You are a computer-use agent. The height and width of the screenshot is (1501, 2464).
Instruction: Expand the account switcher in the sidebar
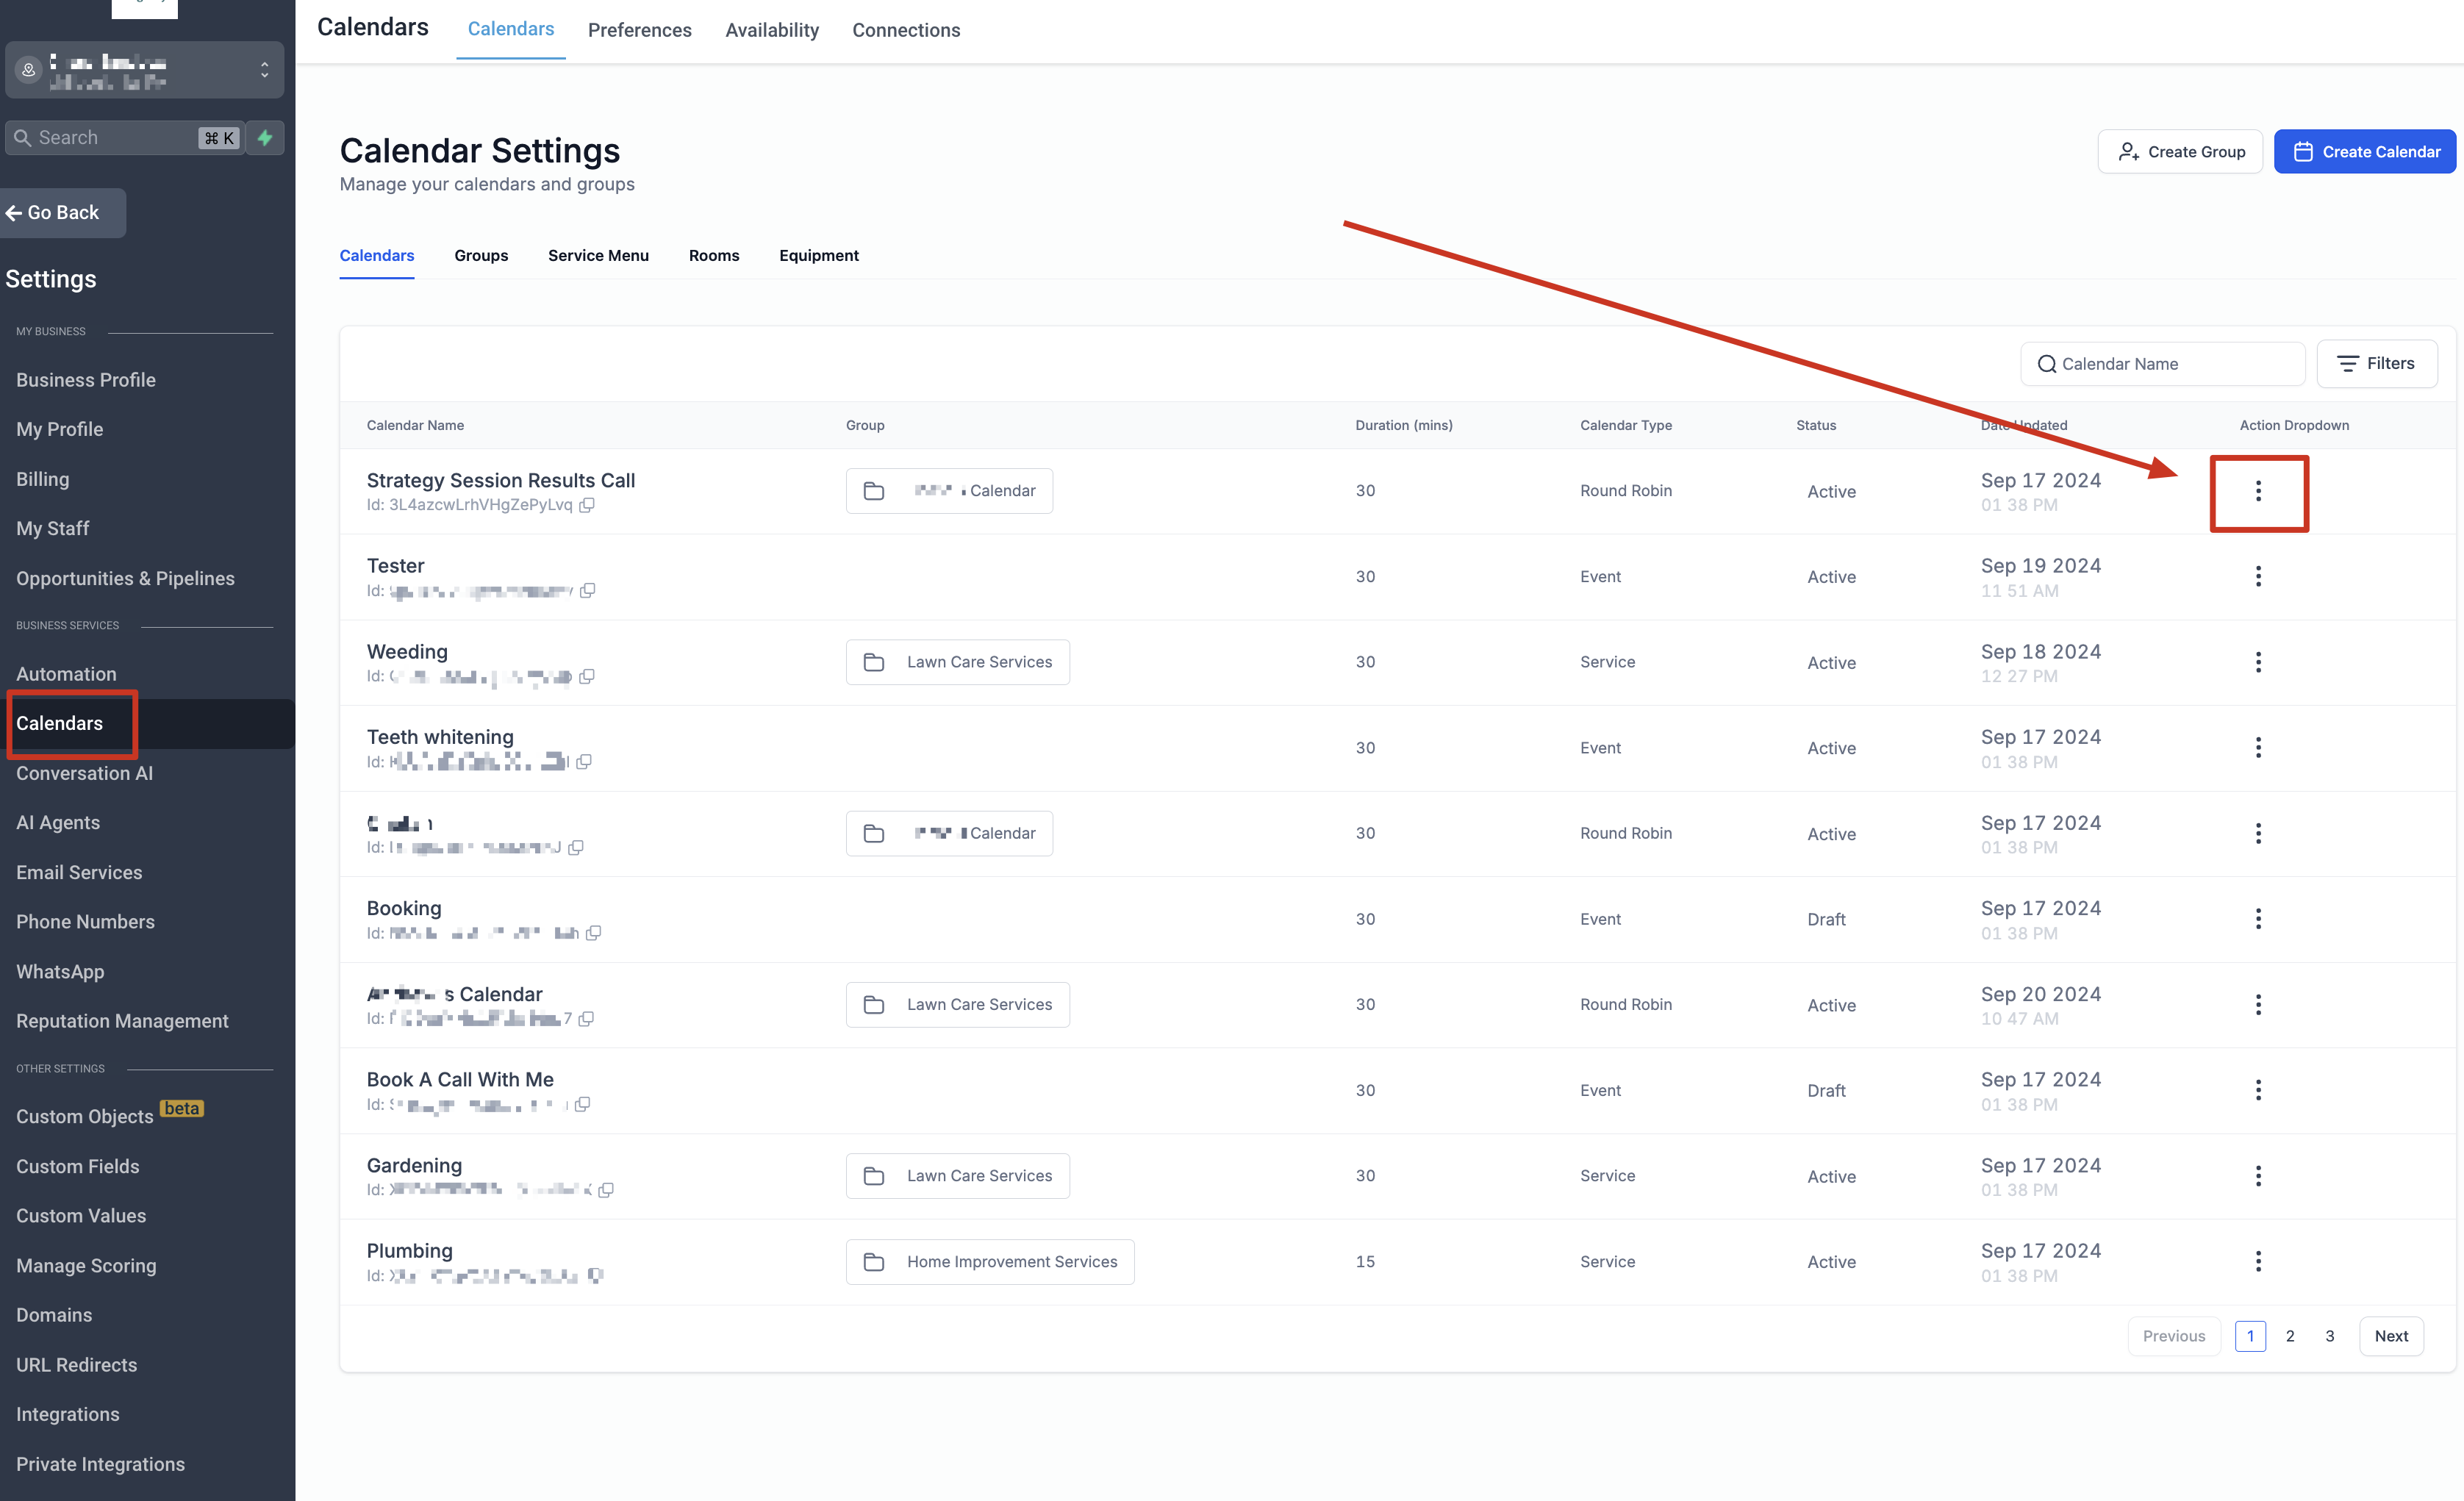(263, 70)
